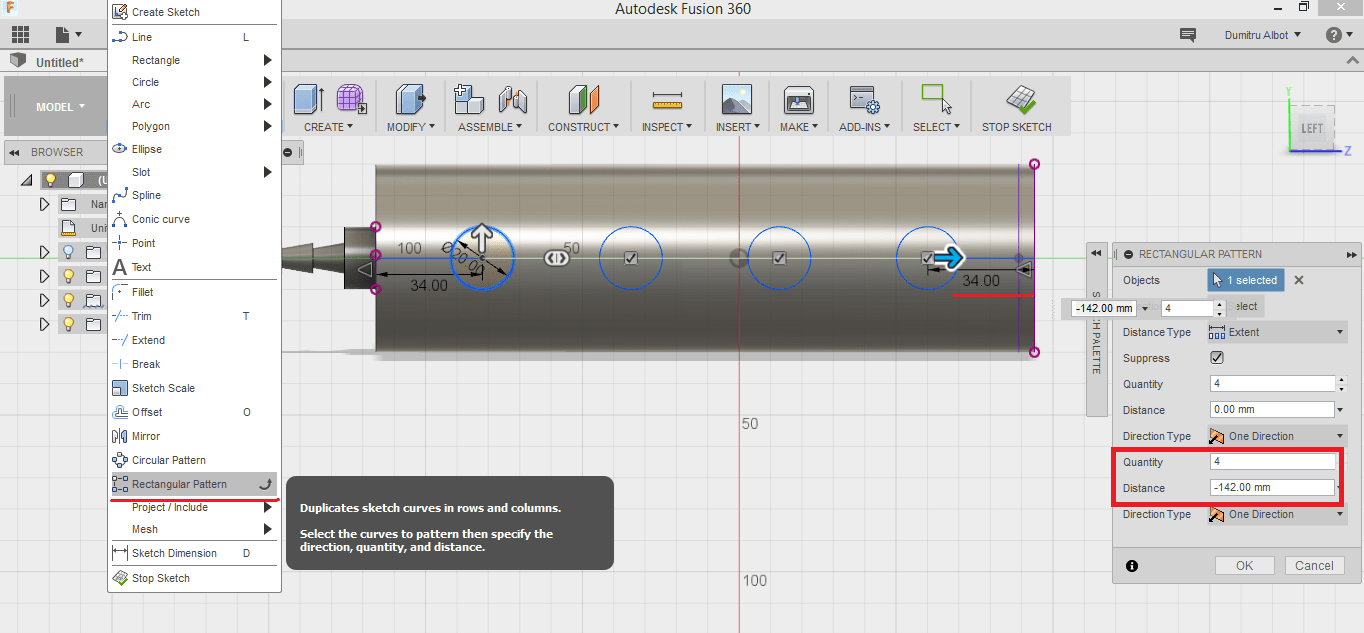Open the Distance Type Extent dropdown
The width and height of the screenshot is (1364, 633).
pos(1277,332)
